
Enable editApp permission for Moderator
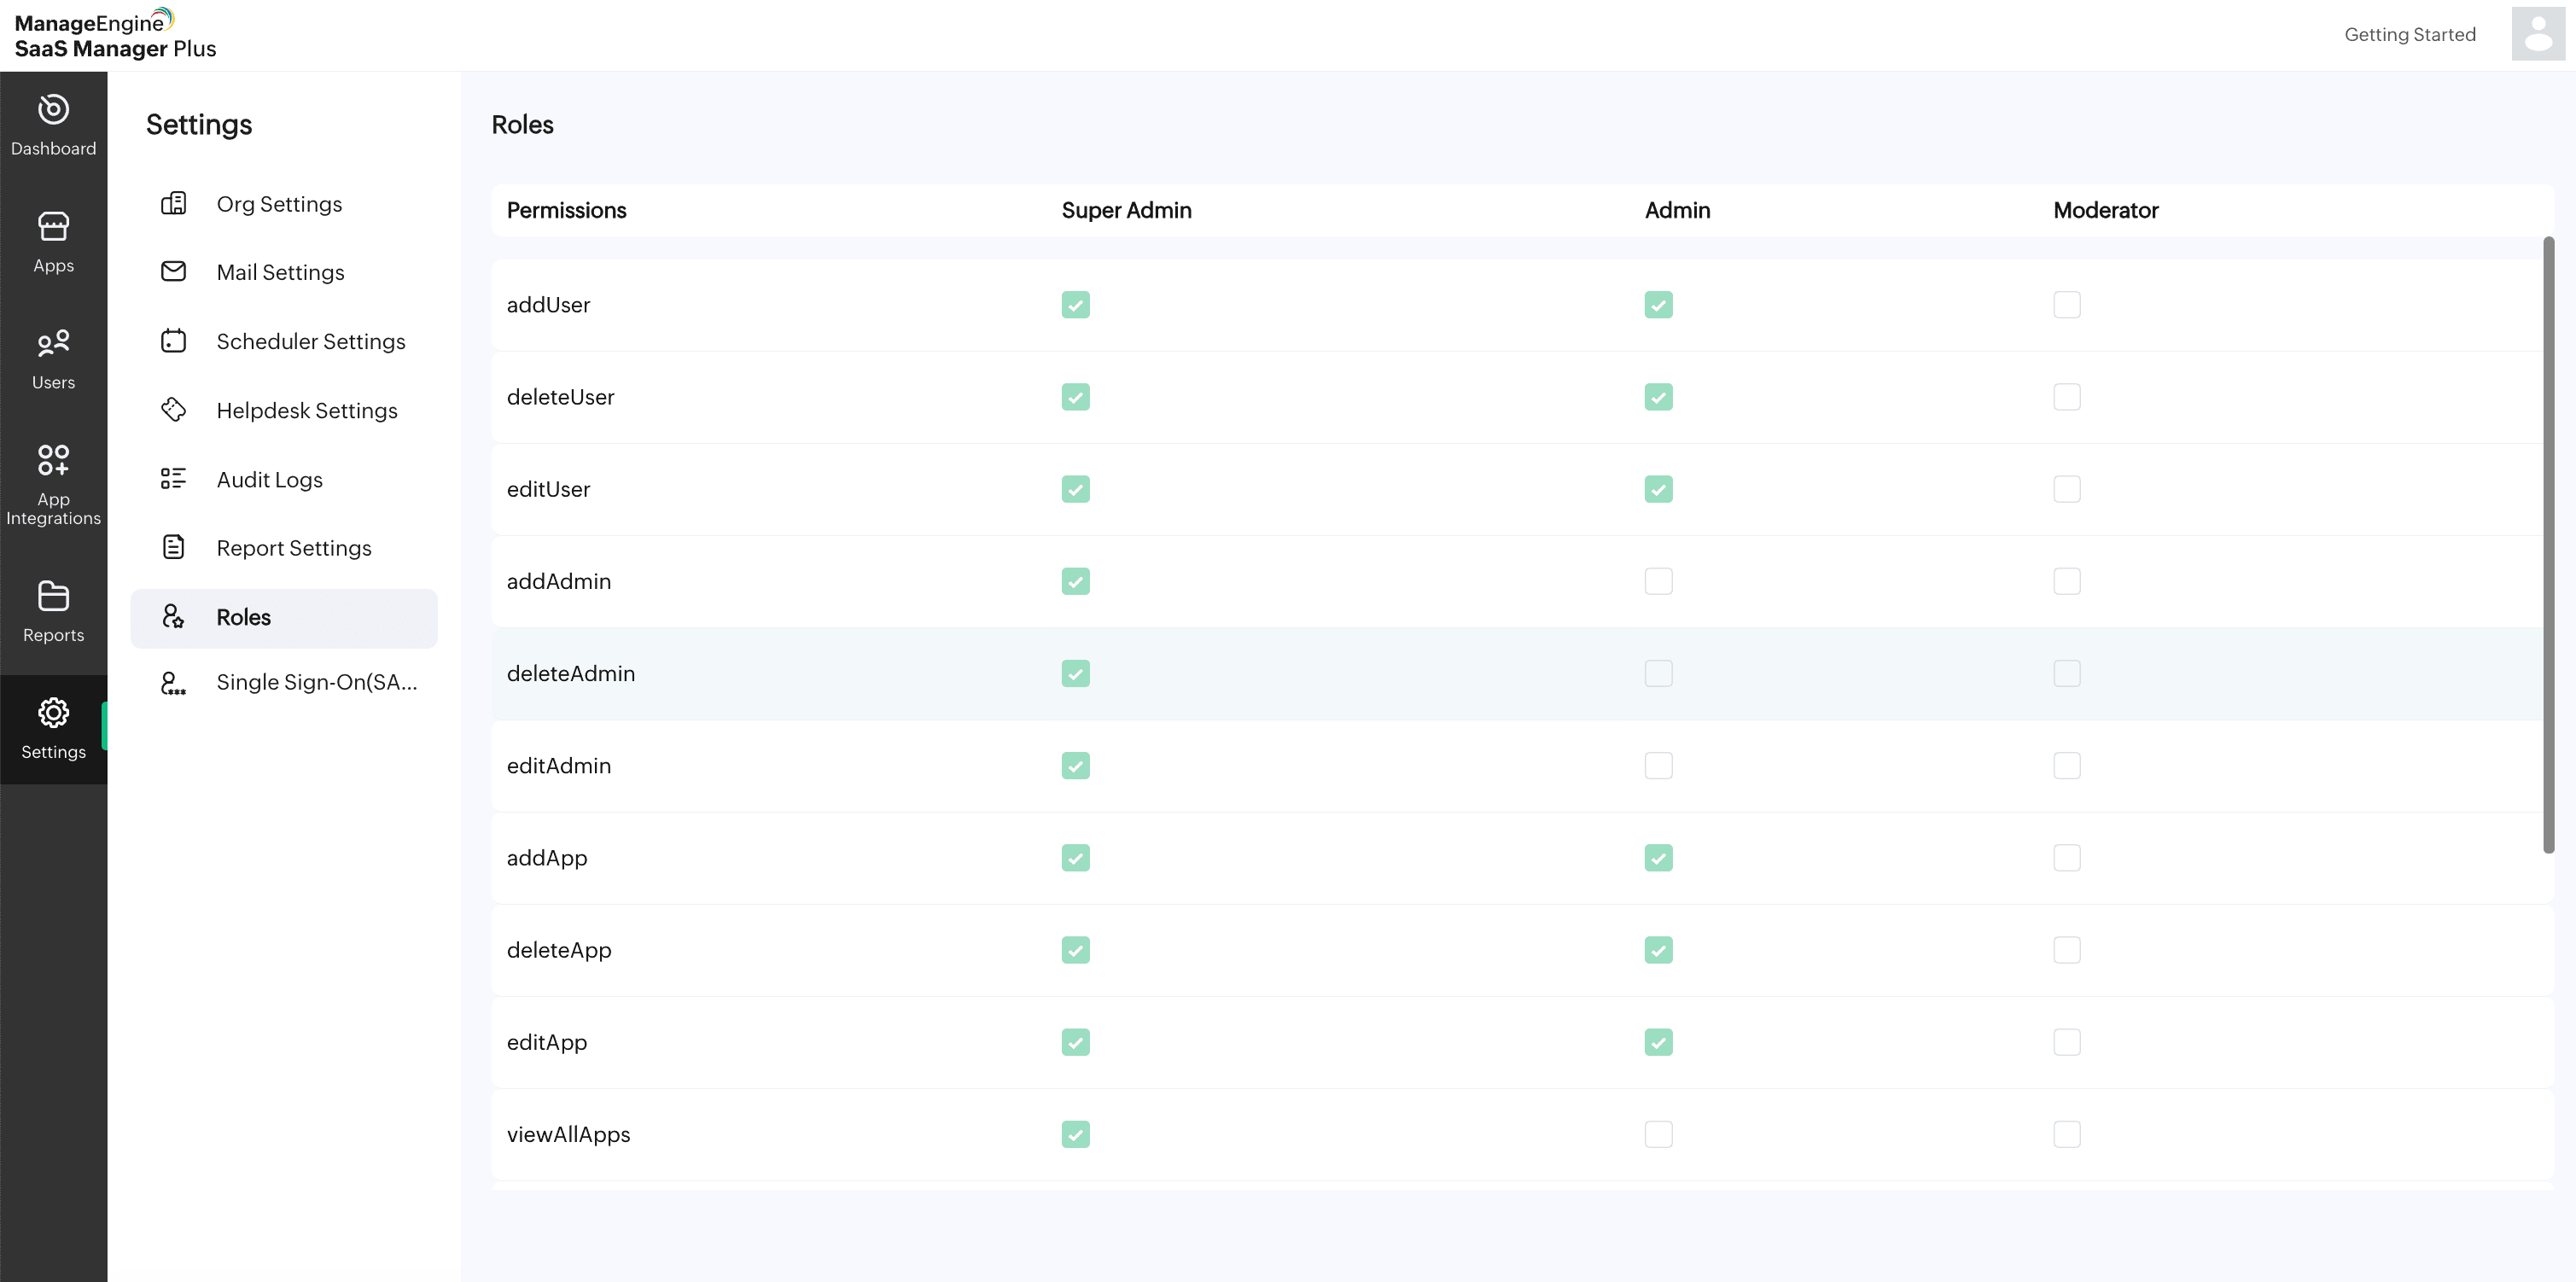click(x=2066, y=1042)
